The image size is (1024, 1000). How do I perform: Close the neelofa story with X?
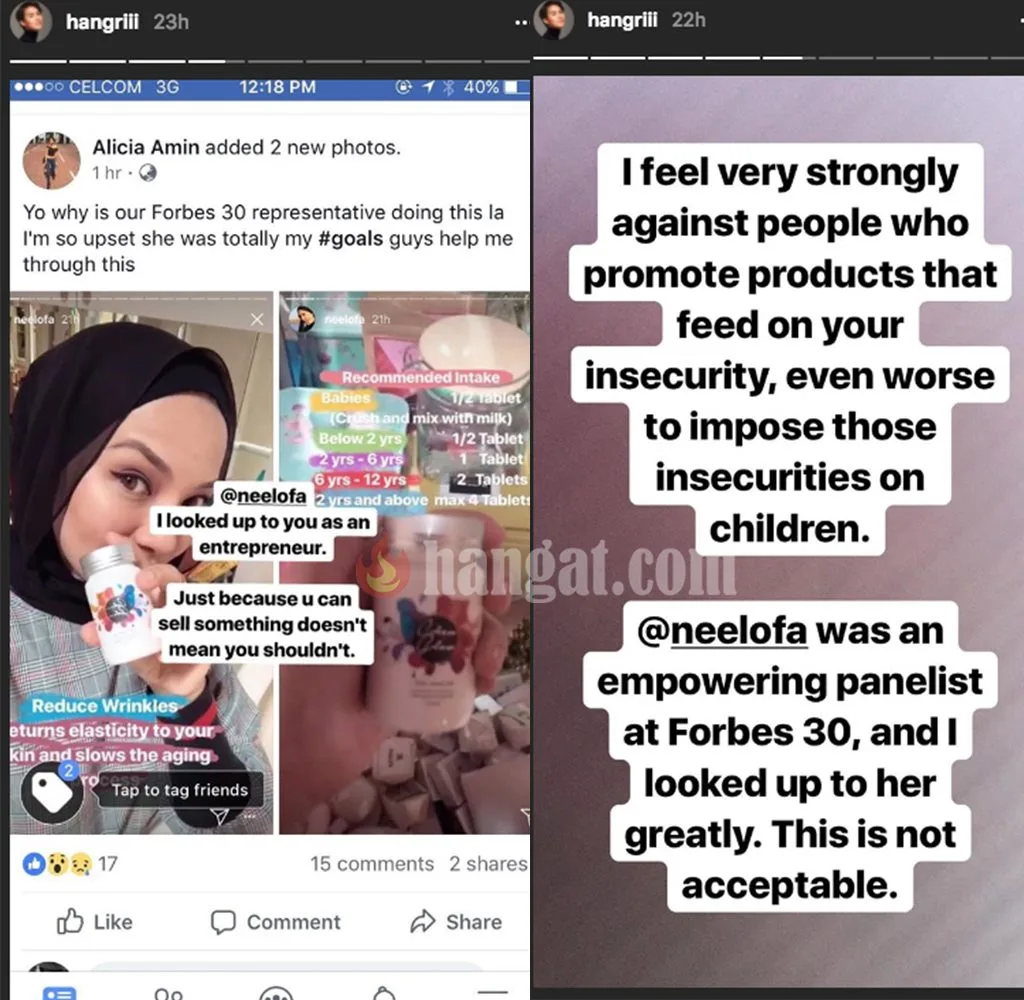point(257,319)
